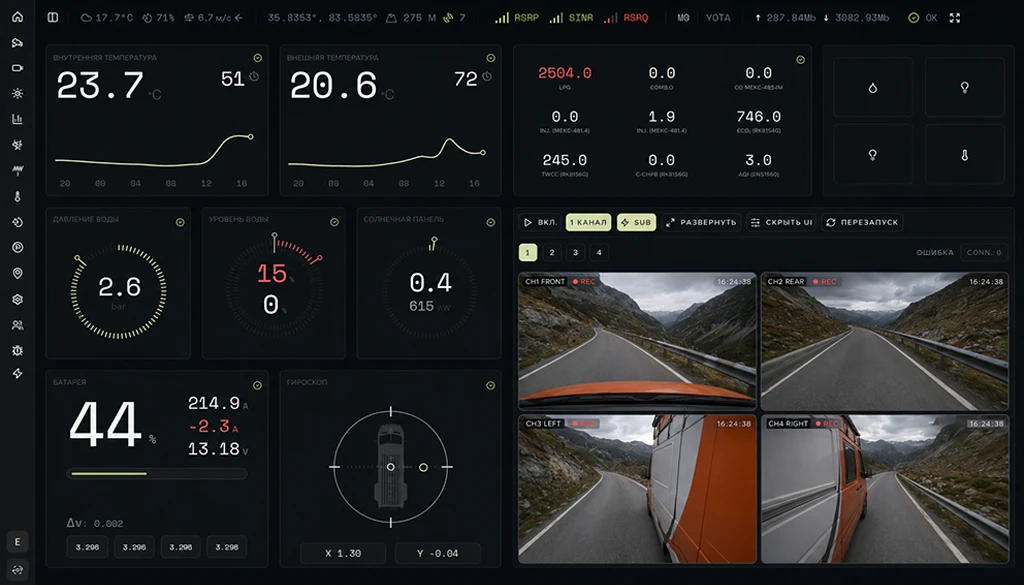The width and height of the screenshot is (1024, 585).
Task: Click the battery charge level bar
Action: [157, 473]
